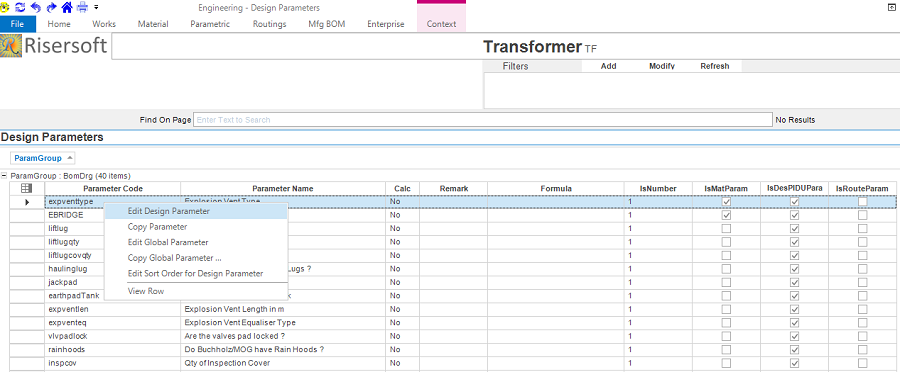Select 'Explosion Vent Equaliser Type' name cell
Viewport: 900px width, 372px height.
(283, 323)
